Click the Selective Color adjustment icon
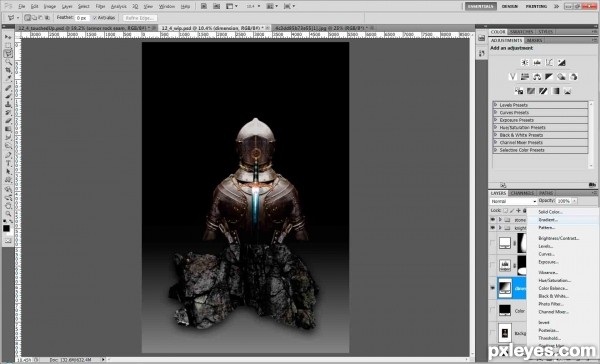The width and height of the screenshot is (600, 364). tap(567, 91)
